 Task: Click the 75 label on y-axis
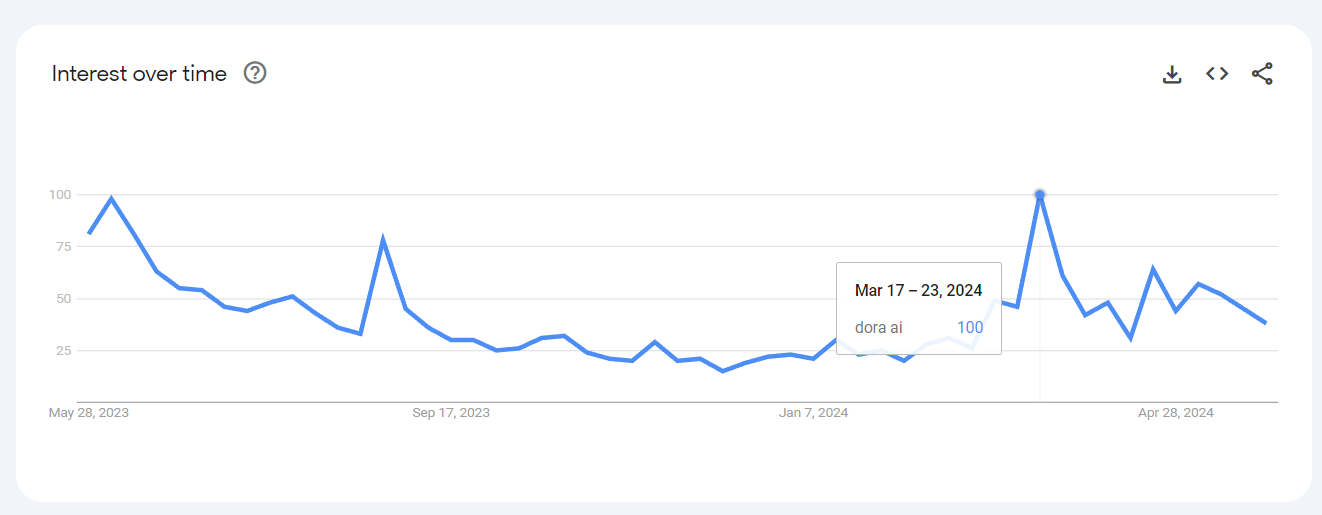63,246
